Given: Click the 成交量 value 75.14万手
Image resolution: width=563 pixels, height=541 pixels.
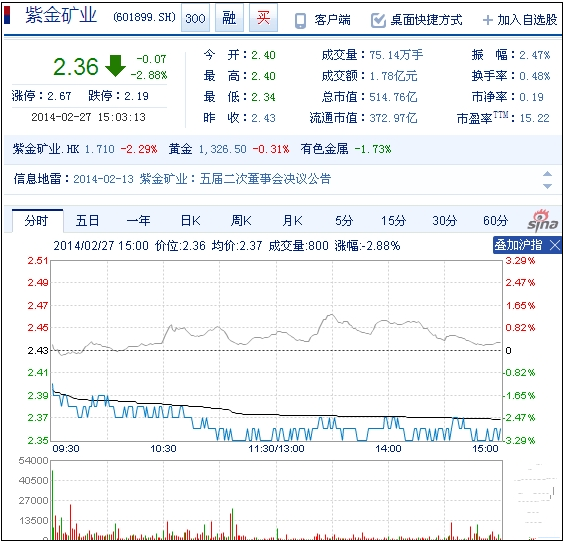Looking at the screenshot, I should coord(396,55).
